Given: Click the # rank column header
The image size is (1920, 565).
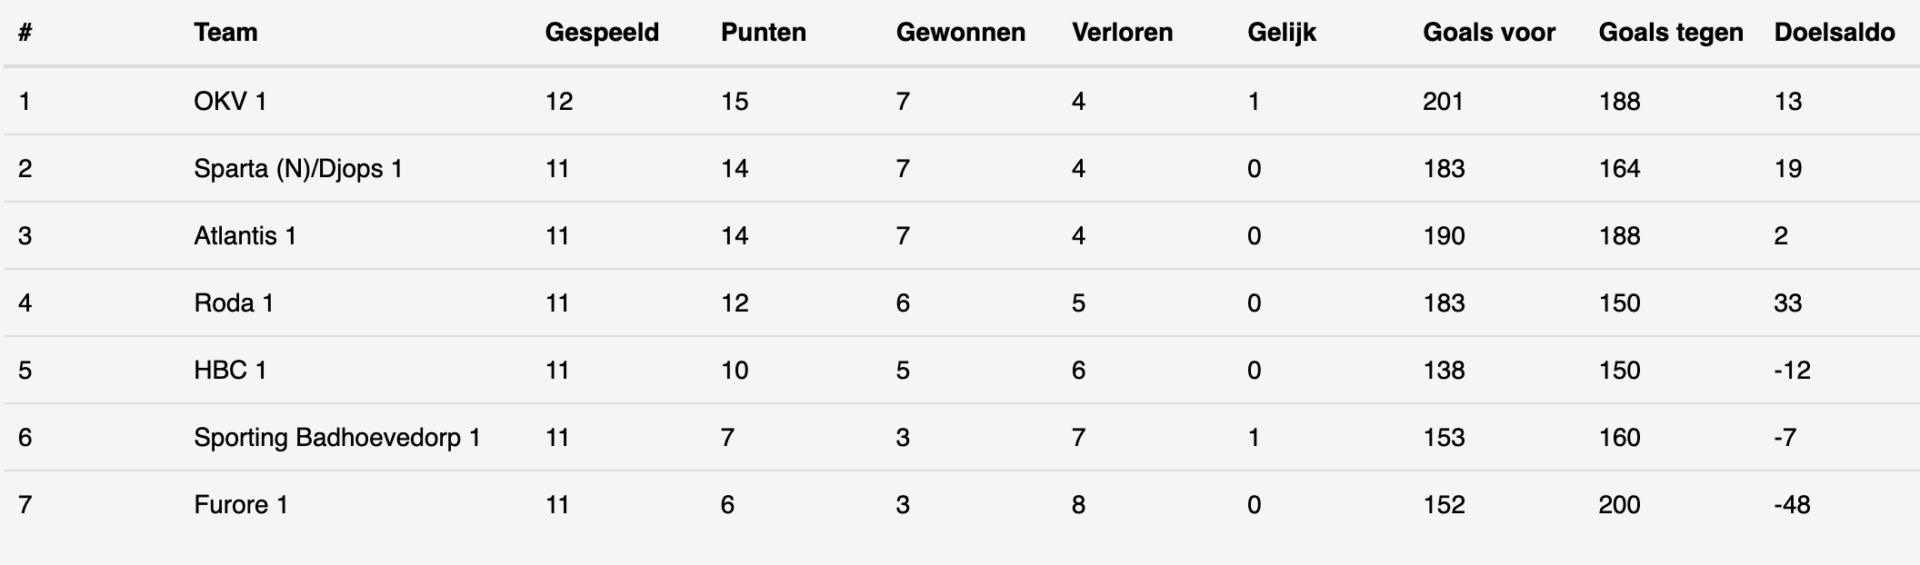Looking at the screenshot, I should [x=25, y=32].
